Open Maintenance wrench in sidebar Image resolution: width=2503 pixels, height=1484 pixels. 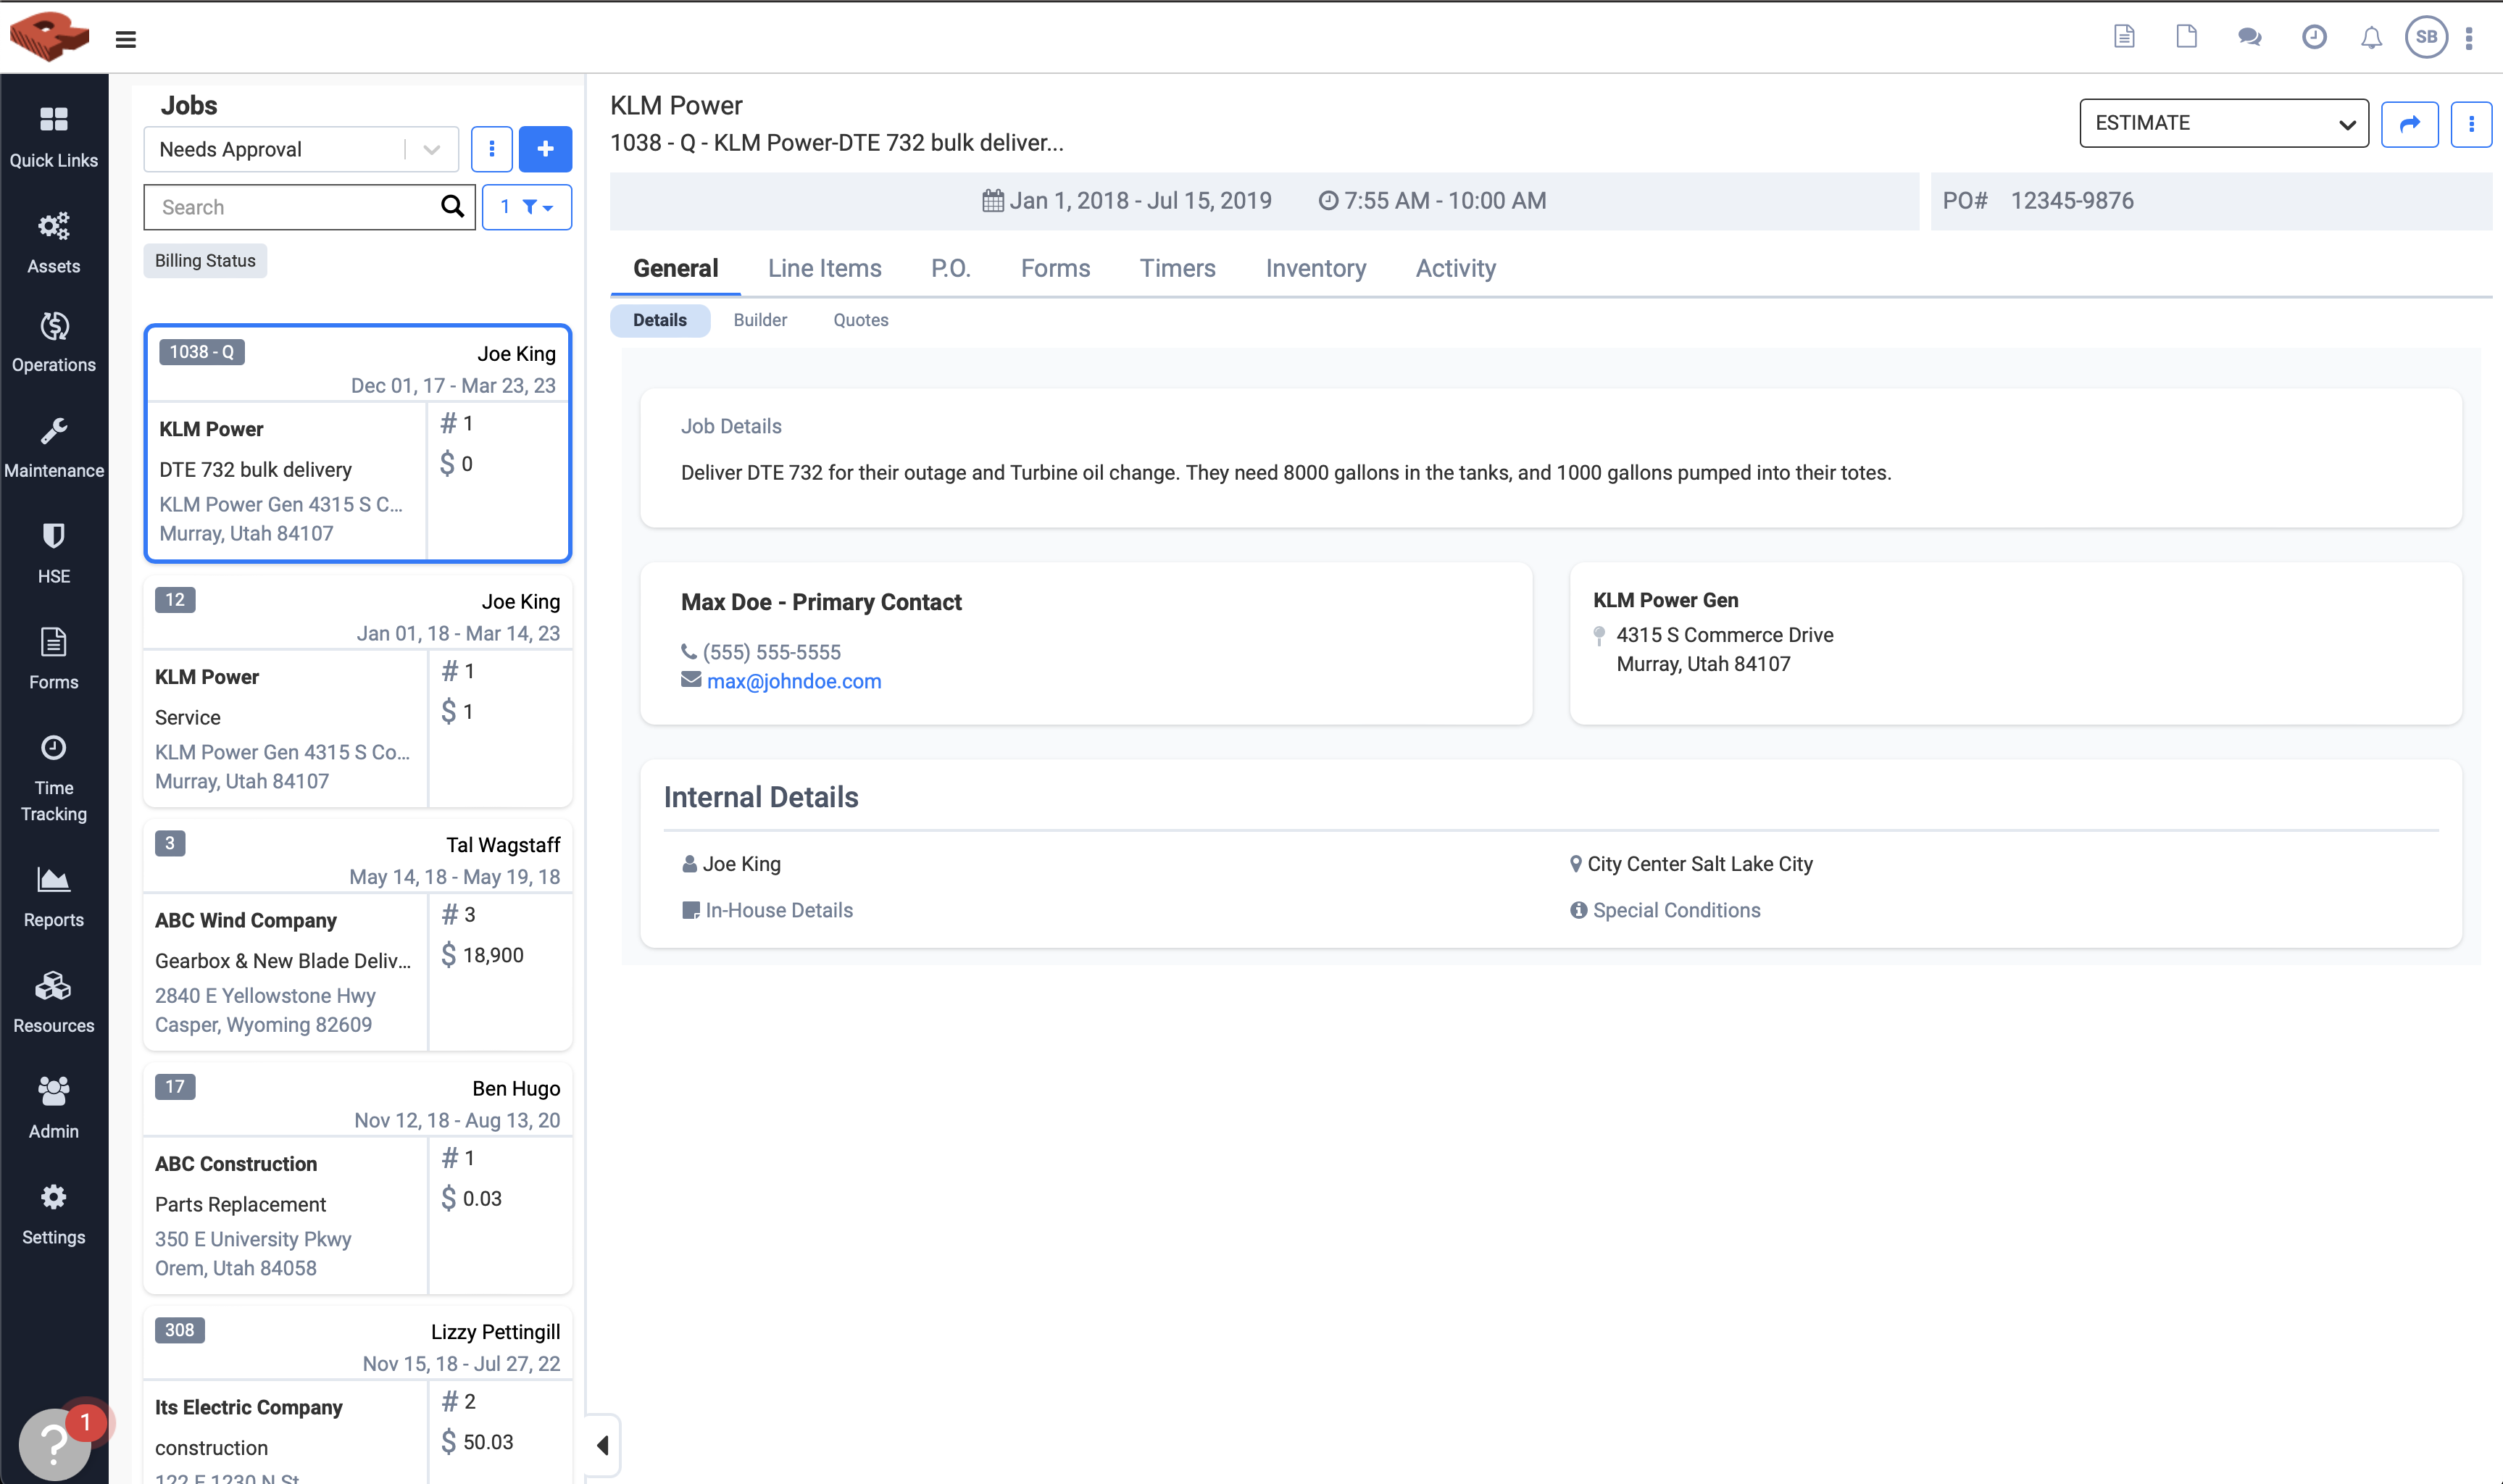[x=54, y=447]
